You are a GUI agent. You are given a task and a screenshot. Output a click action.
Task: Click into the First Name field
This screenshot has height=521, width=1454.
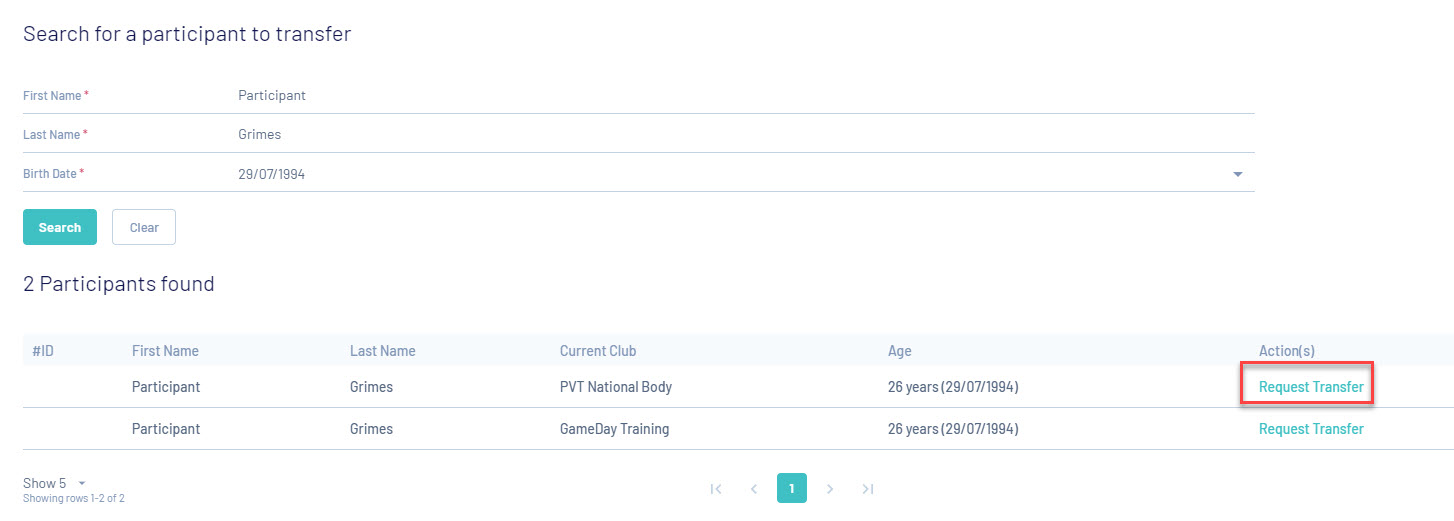740,96
